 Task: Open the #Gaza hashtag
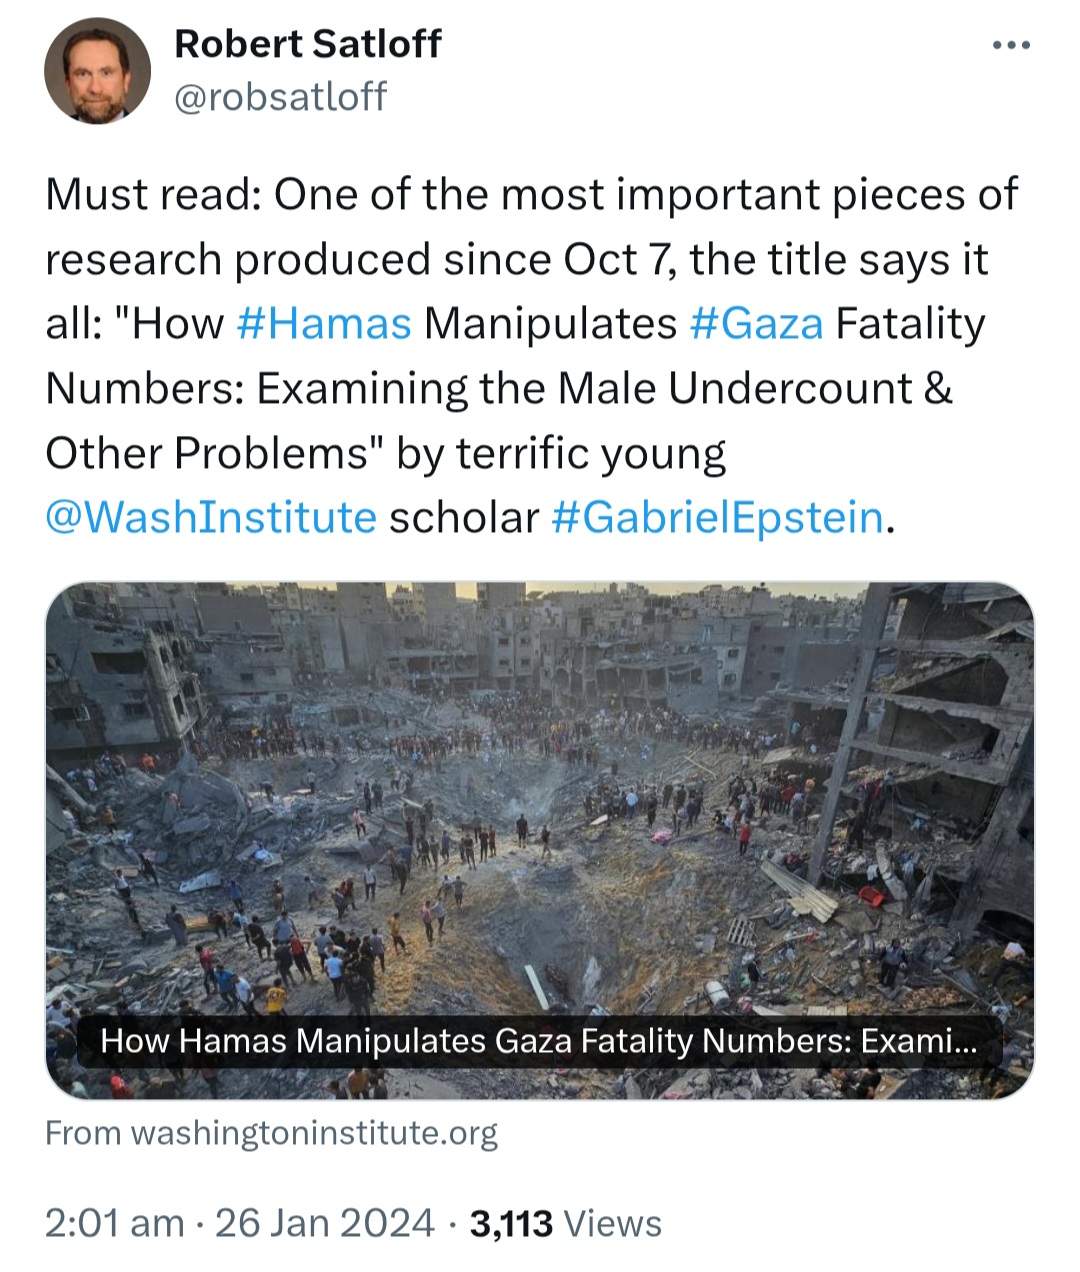click(x=757, y=324)
